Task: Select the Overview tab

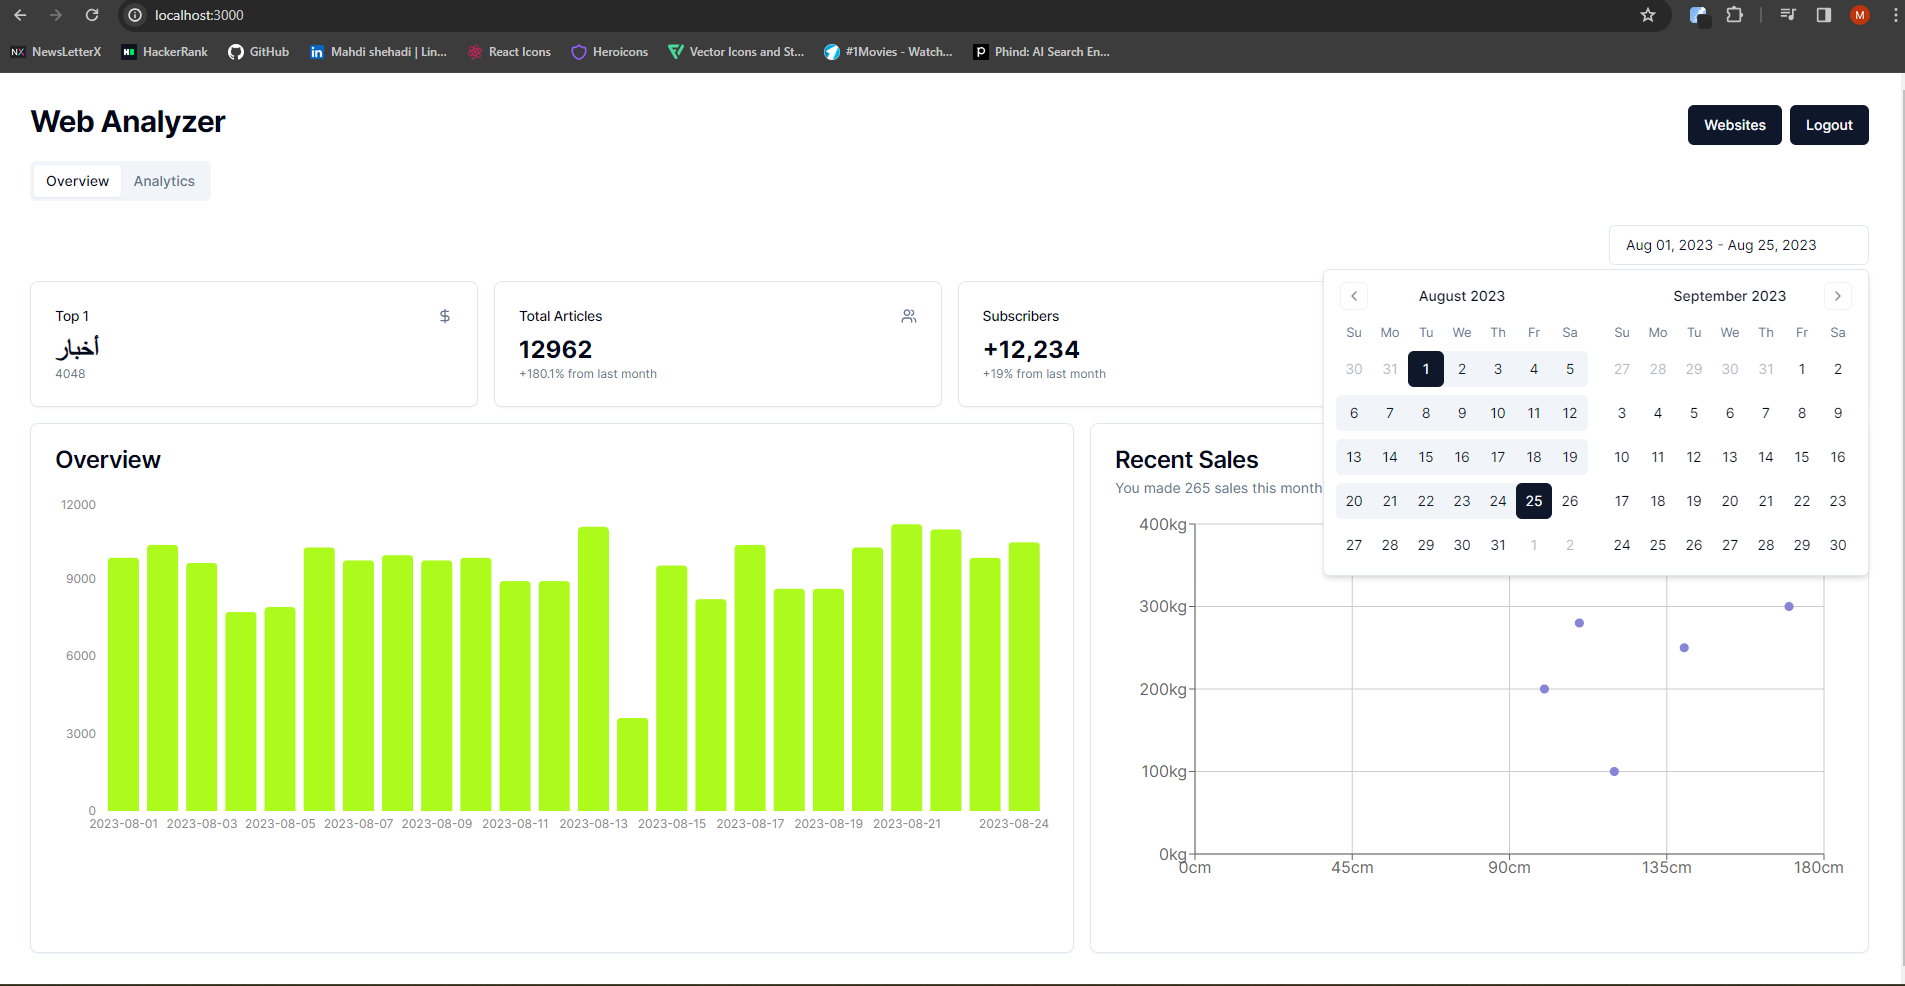Action: 77,181
